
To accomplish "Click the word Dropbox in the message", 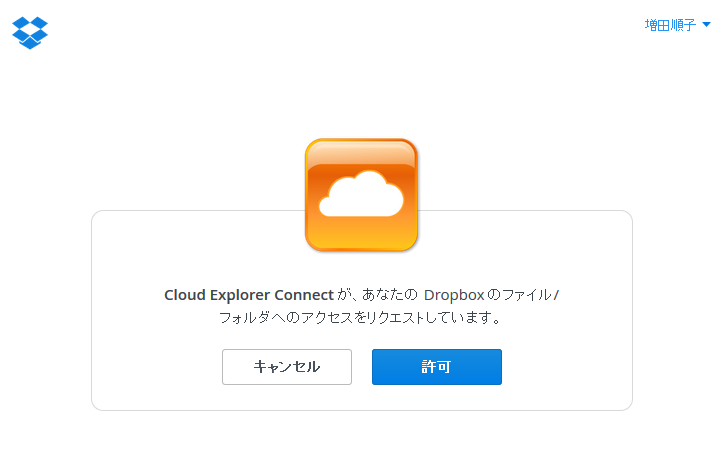I will [454, 295].
